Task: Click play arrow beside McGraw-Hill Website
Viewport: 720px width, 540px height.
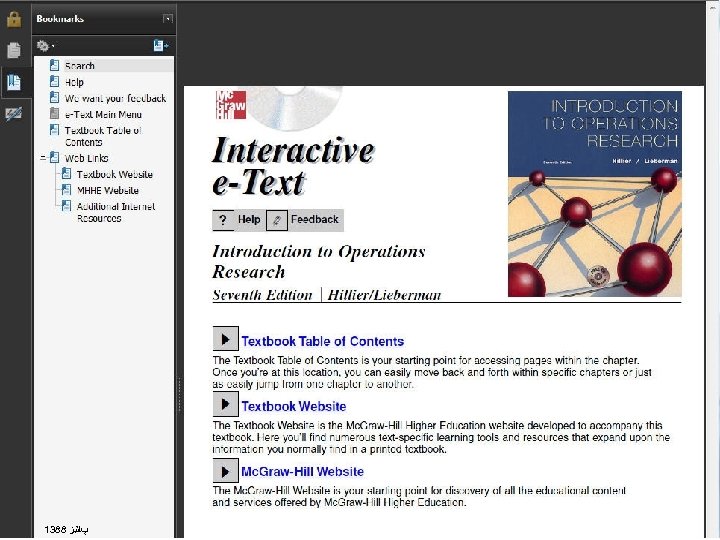Action: click(x=225, y=471)
